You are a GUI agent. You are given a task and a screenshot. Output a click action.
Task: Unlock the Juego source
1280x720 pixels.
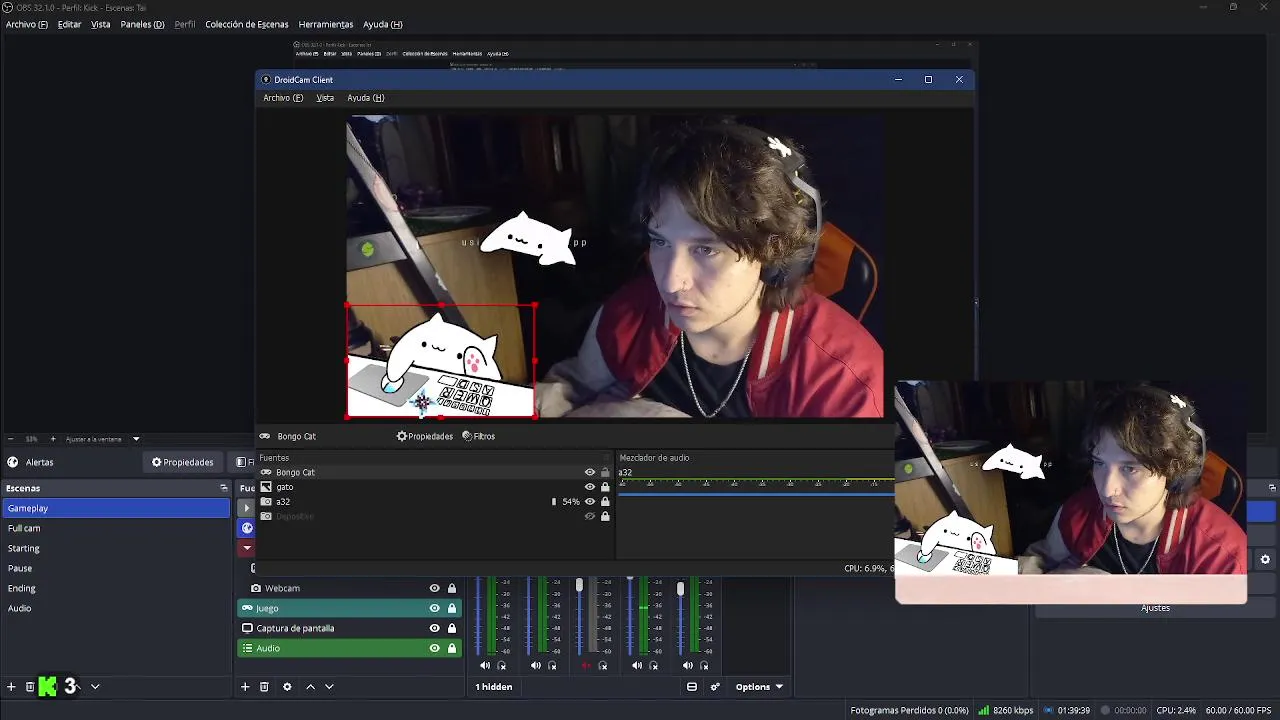(x=452, y=608)
